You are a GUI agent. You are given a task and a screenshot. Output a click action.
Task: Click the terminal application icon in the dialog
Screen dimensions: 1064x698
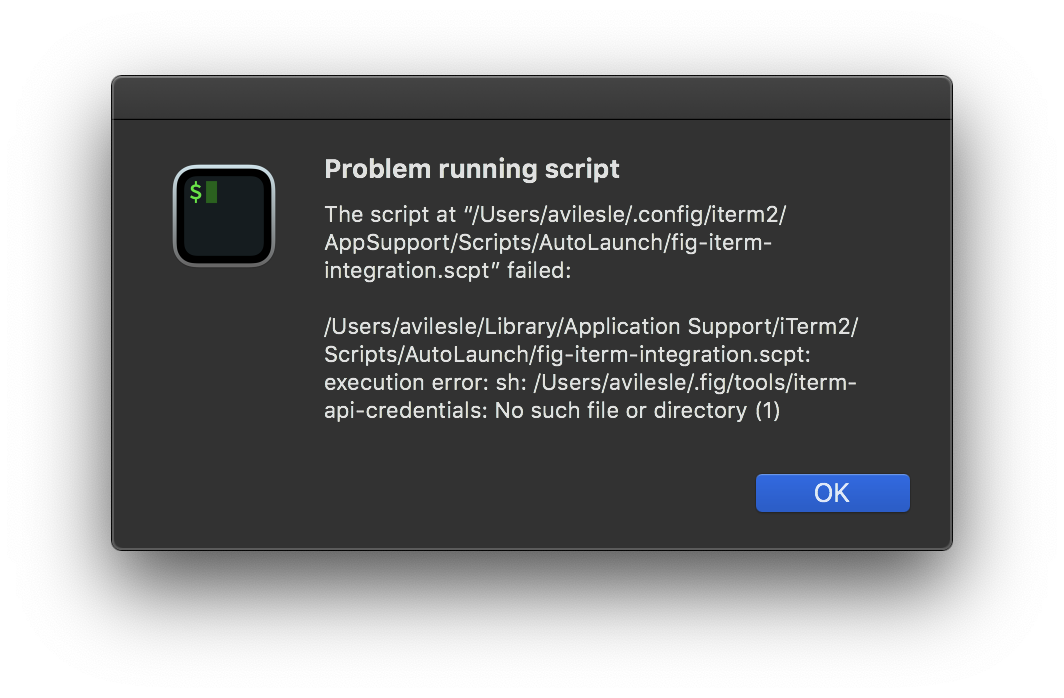pyautogui.click(x=223, y=215)
